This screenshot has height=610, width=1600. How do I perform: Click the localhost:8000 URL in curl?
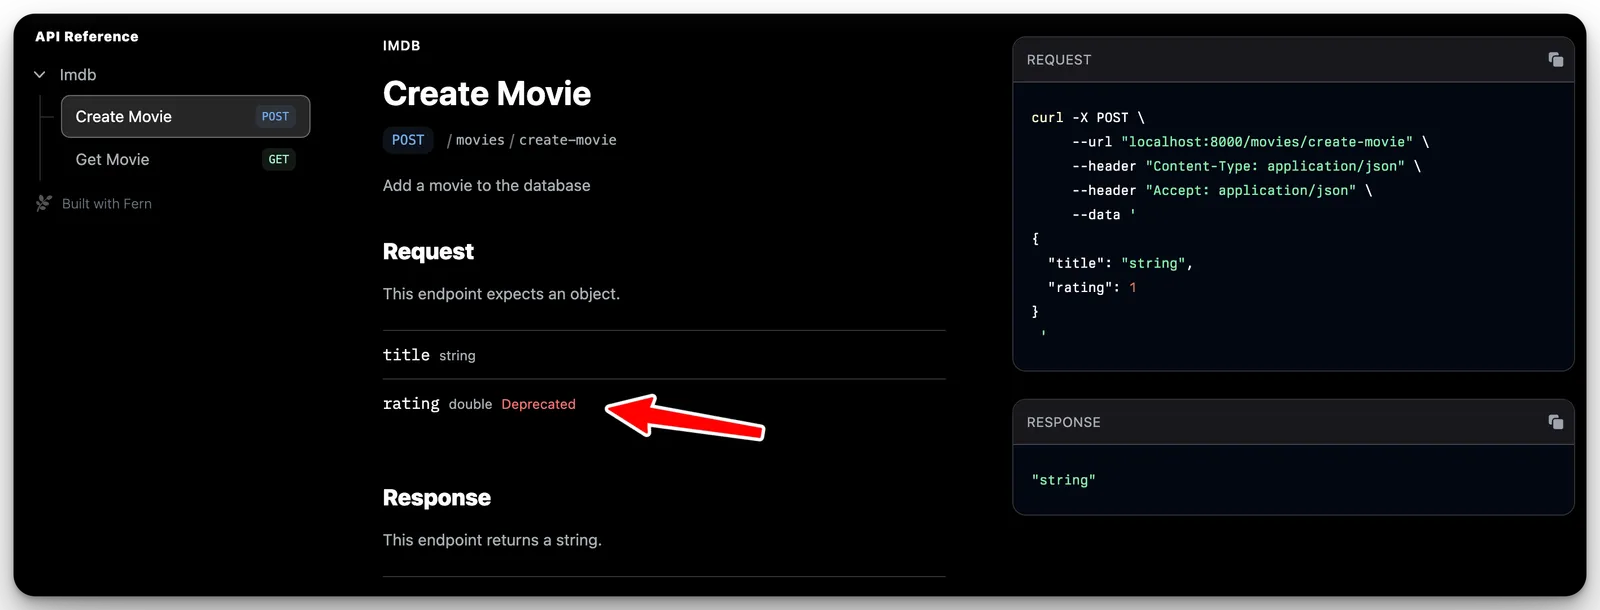(1267, 142)
